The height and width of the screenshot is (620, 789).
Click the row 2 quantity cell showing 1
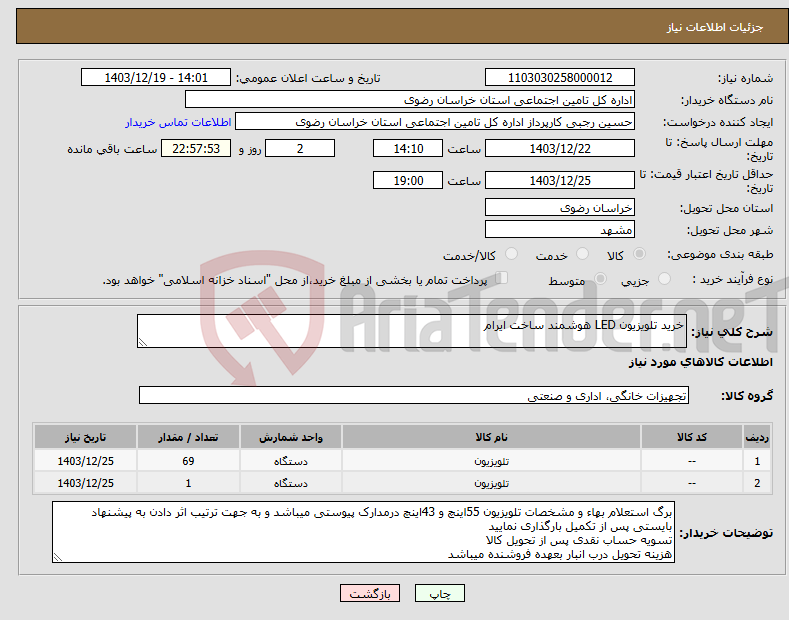(x=188, y=483)
